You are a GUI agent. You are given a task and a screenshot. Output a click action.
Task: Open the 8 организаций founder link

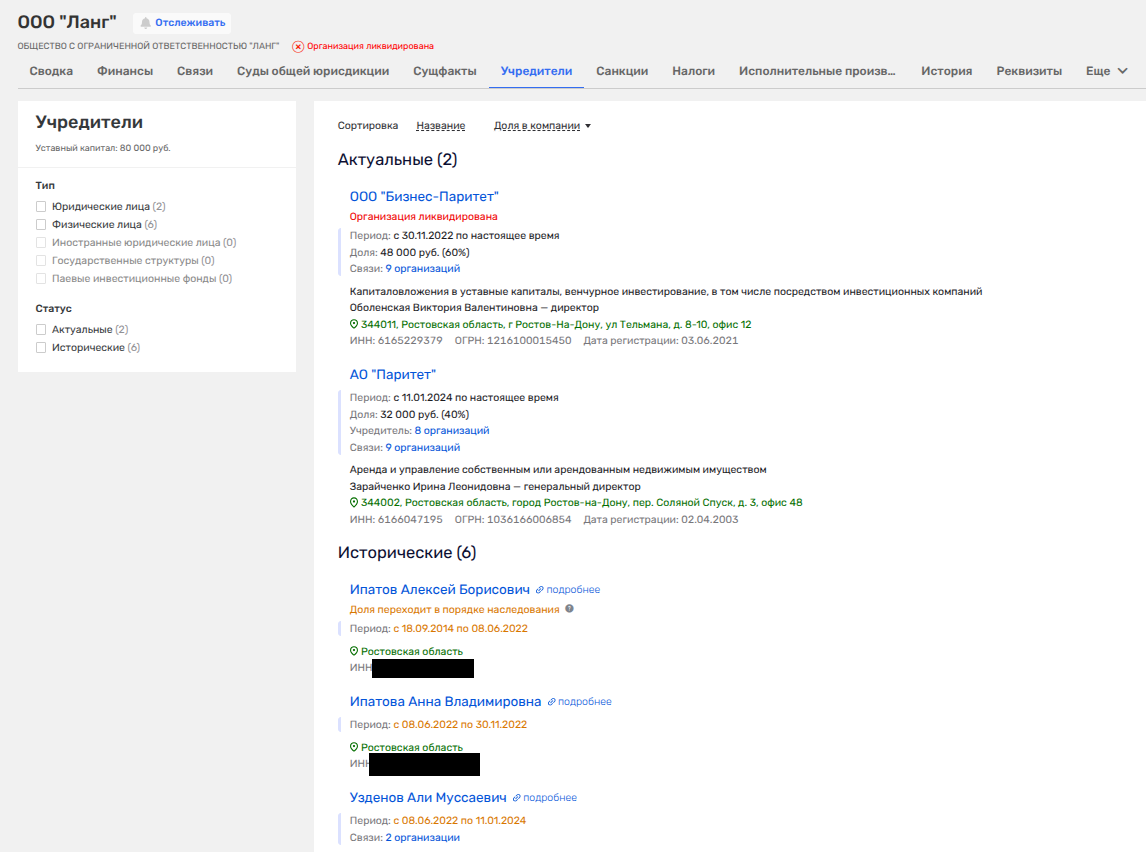click(452, 430)
